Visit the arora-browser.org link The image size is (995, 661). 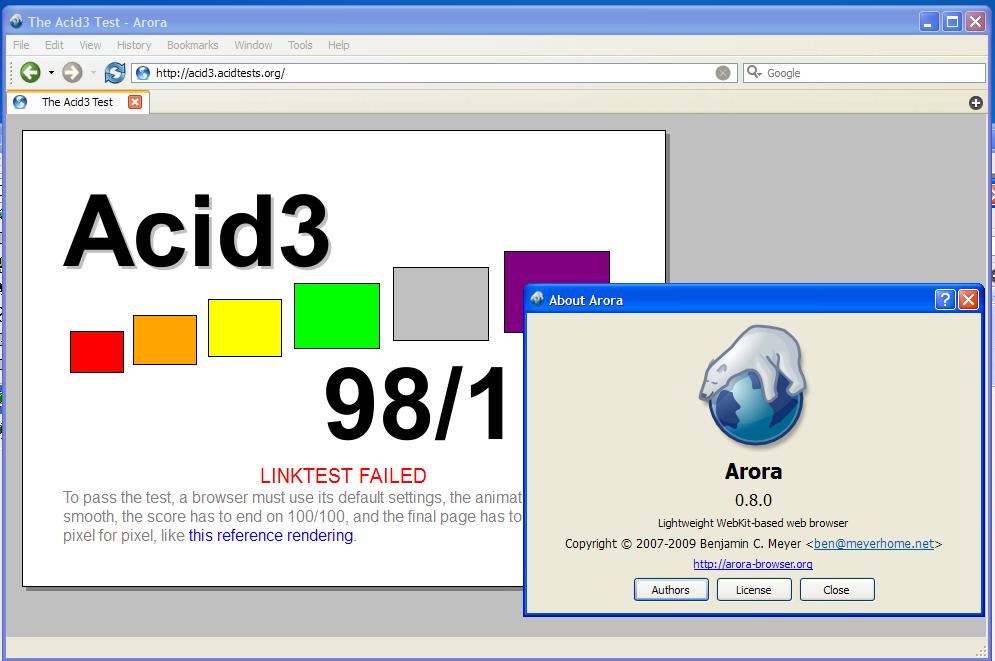click(753, 564)
